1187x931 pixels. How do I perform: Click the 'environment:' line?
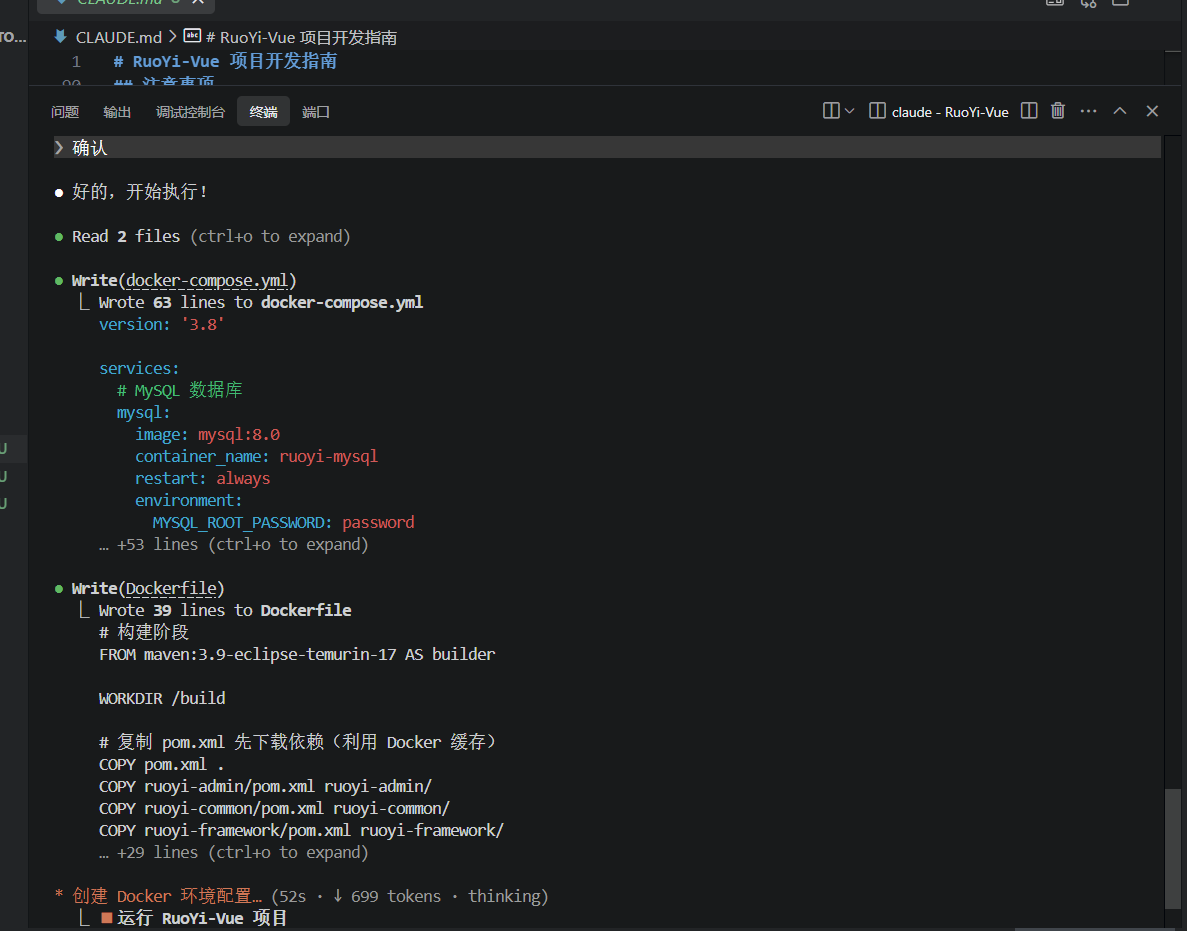pyautogui.click(x=188, y=500)
